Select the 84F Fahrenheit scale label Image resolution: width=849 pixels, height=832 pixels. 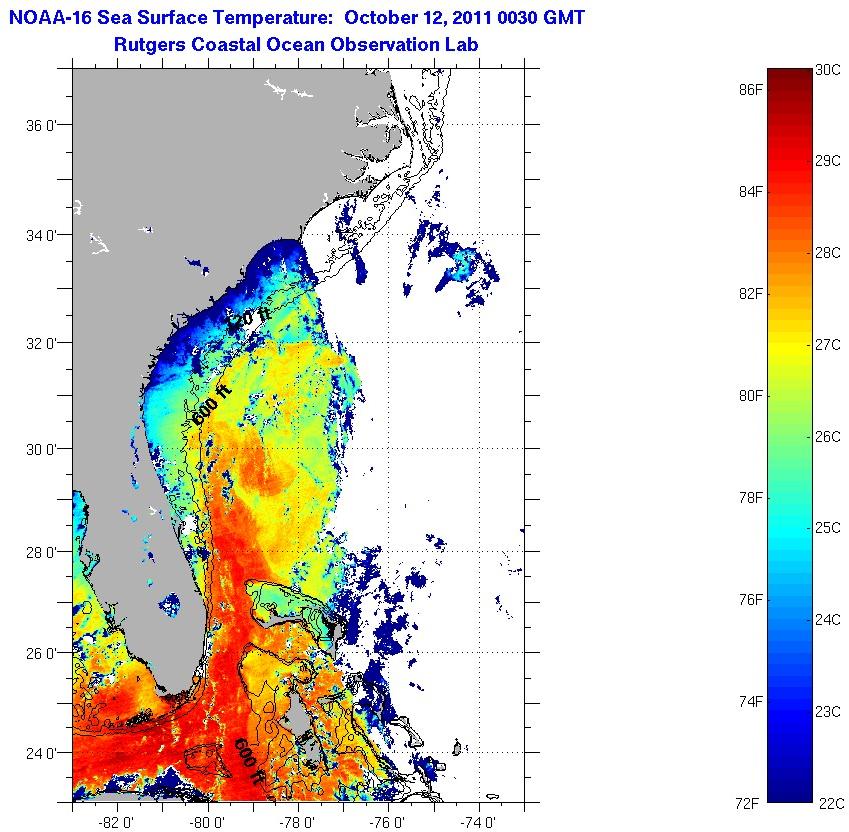[750, 192]
